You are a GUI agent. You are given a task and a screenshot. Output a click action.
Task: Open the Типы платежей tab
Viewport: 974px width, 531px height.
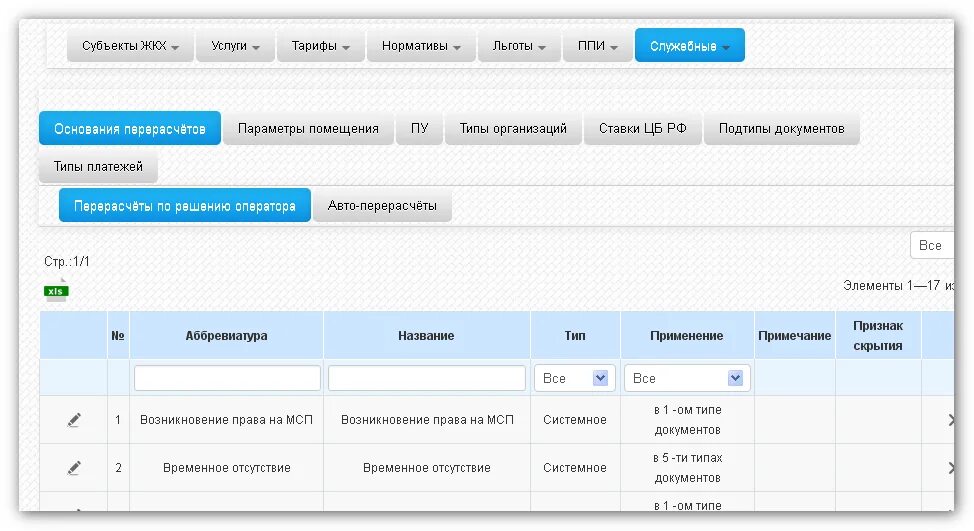(x=98, y=166)
